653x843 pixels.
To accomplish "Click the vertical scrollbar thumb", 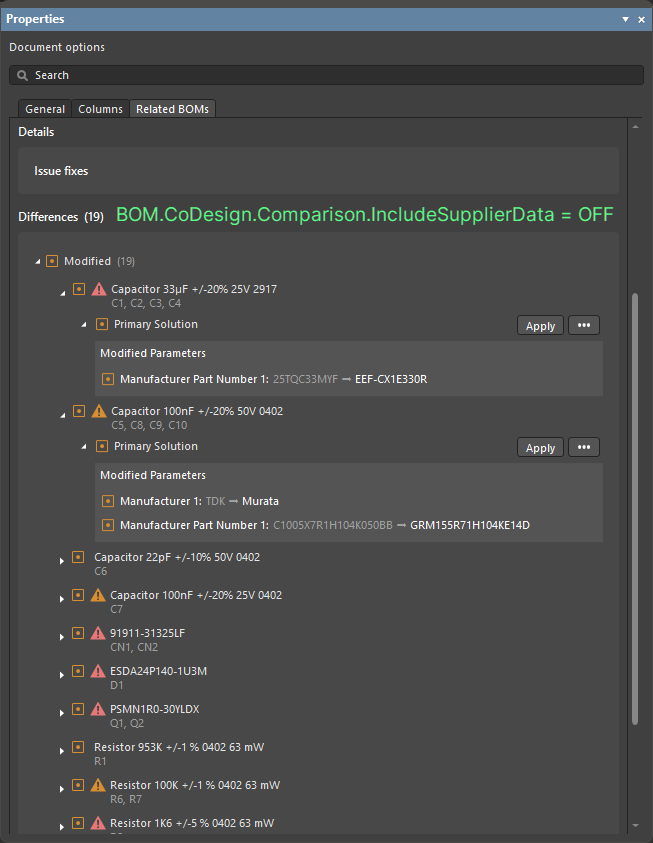I will pos(634,508).
